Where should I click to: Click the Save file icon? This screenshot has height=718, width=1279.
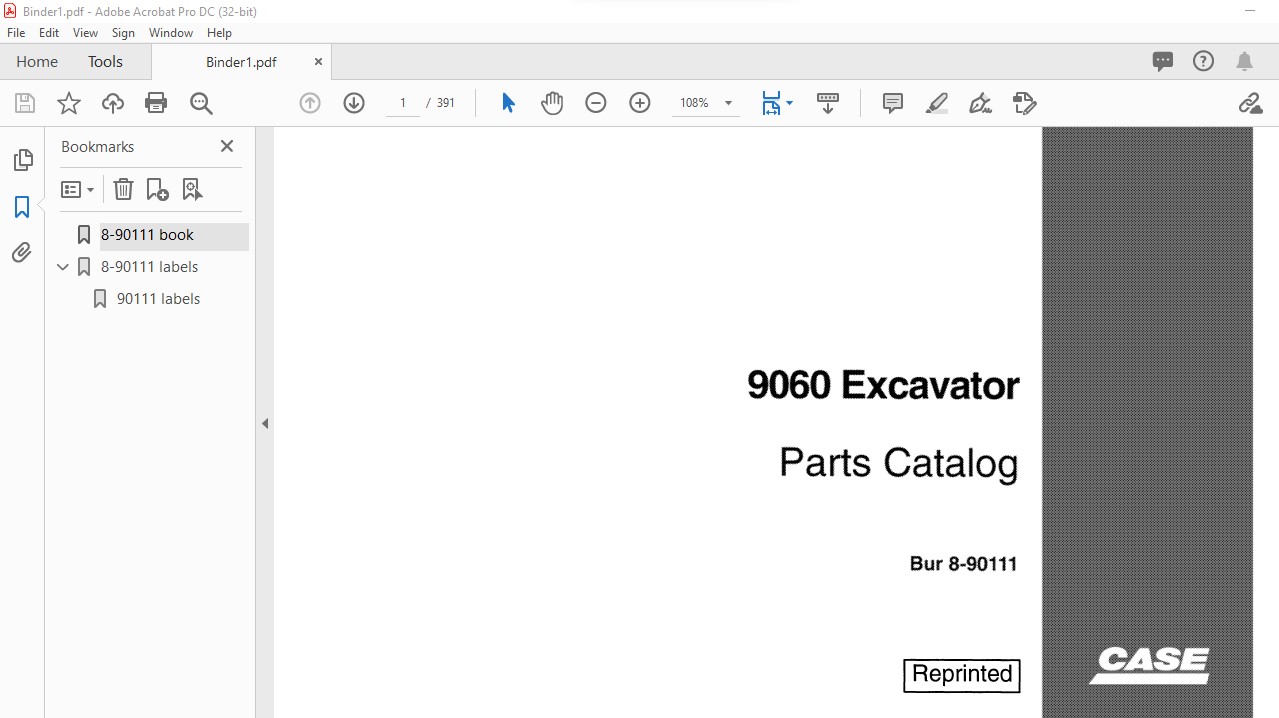click(x=25, y=103)
